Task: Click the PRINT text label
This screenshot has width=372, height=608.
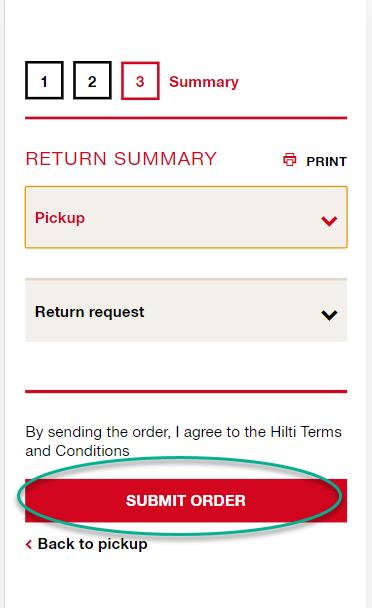Action: click(326, 161)
